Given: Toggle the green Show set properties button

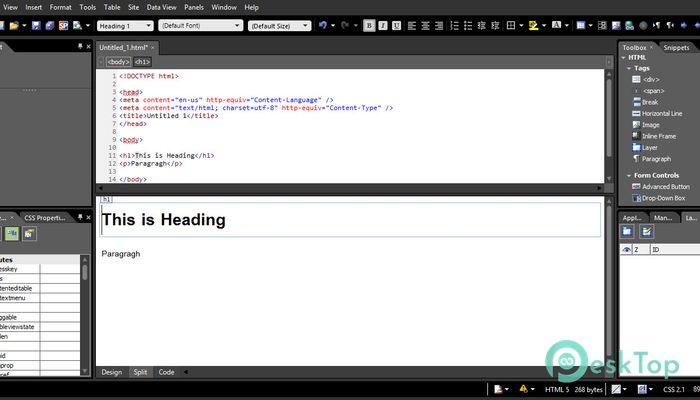Looking at the screenshot, I should (x=12, y=234).
